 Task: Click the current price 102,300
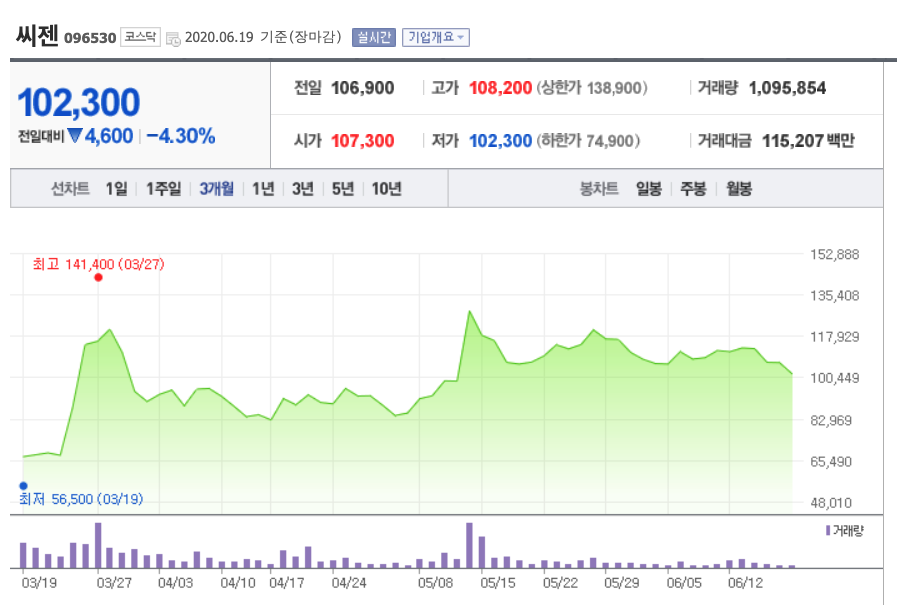click(79, 102)
